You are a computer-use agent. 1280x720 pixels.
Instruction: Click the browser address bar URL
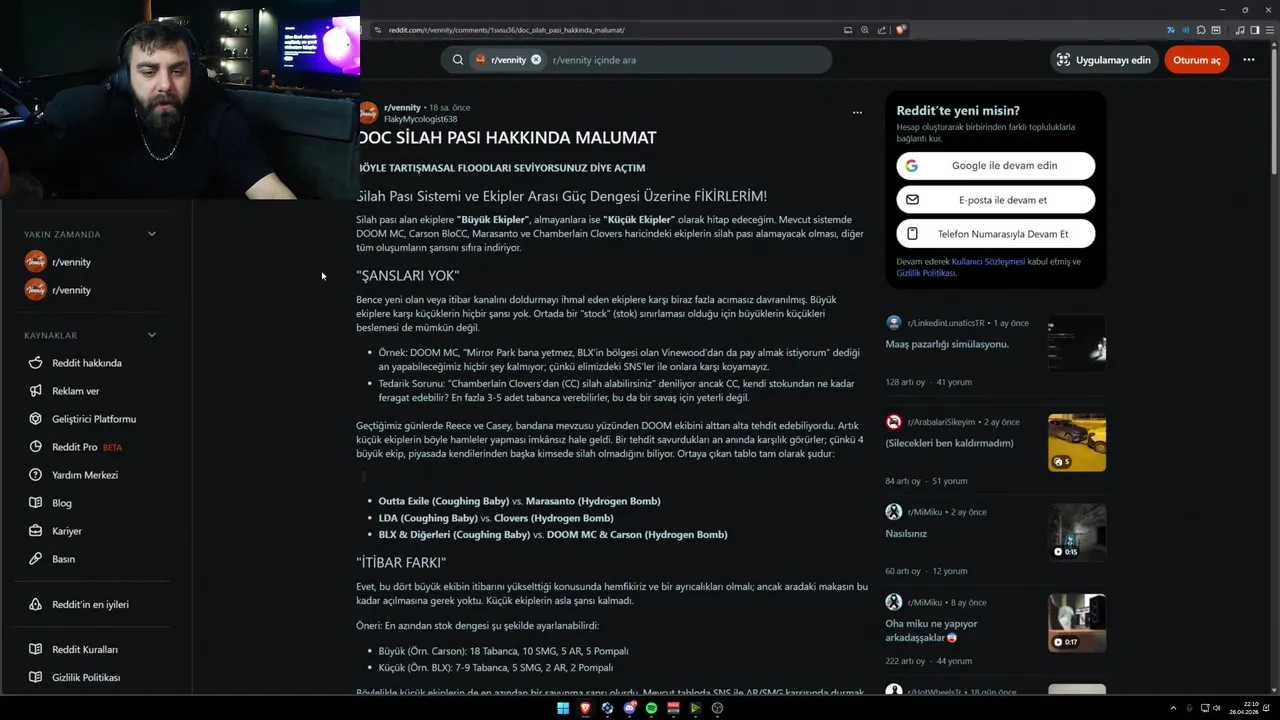(507, 30)
